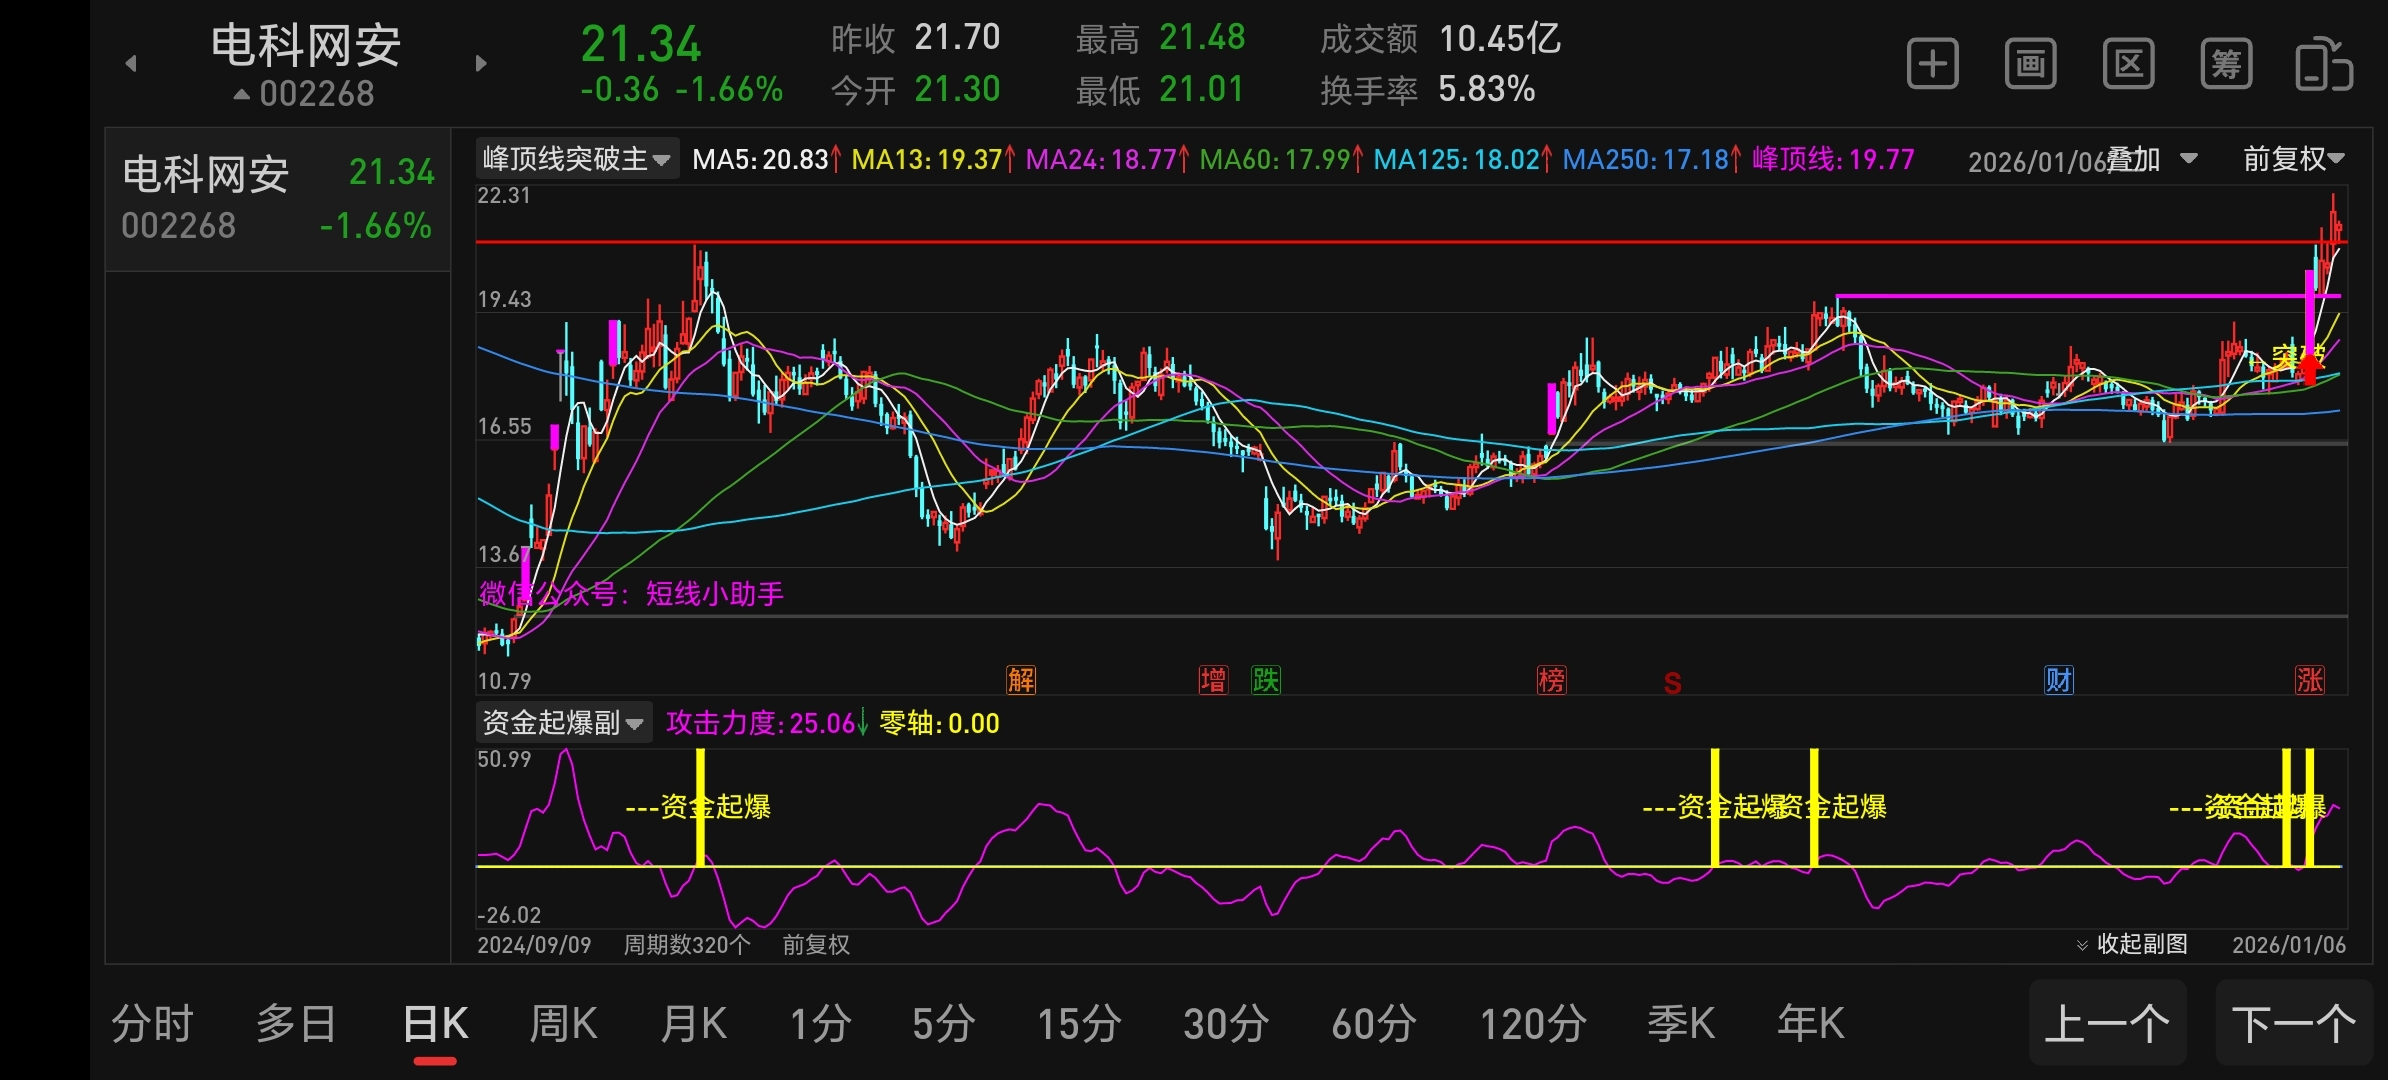The image size is (2388, 1080).
Task: Click the plus add-to-watchlist icon
Action: 1932,65
